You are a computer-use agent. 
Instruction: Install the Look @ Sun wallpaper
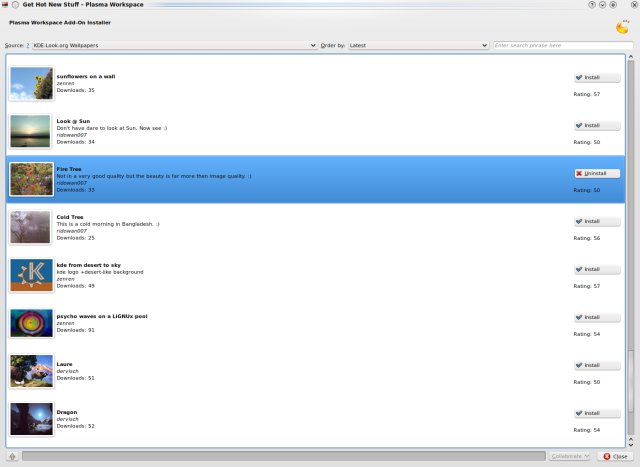pos(597,126)
